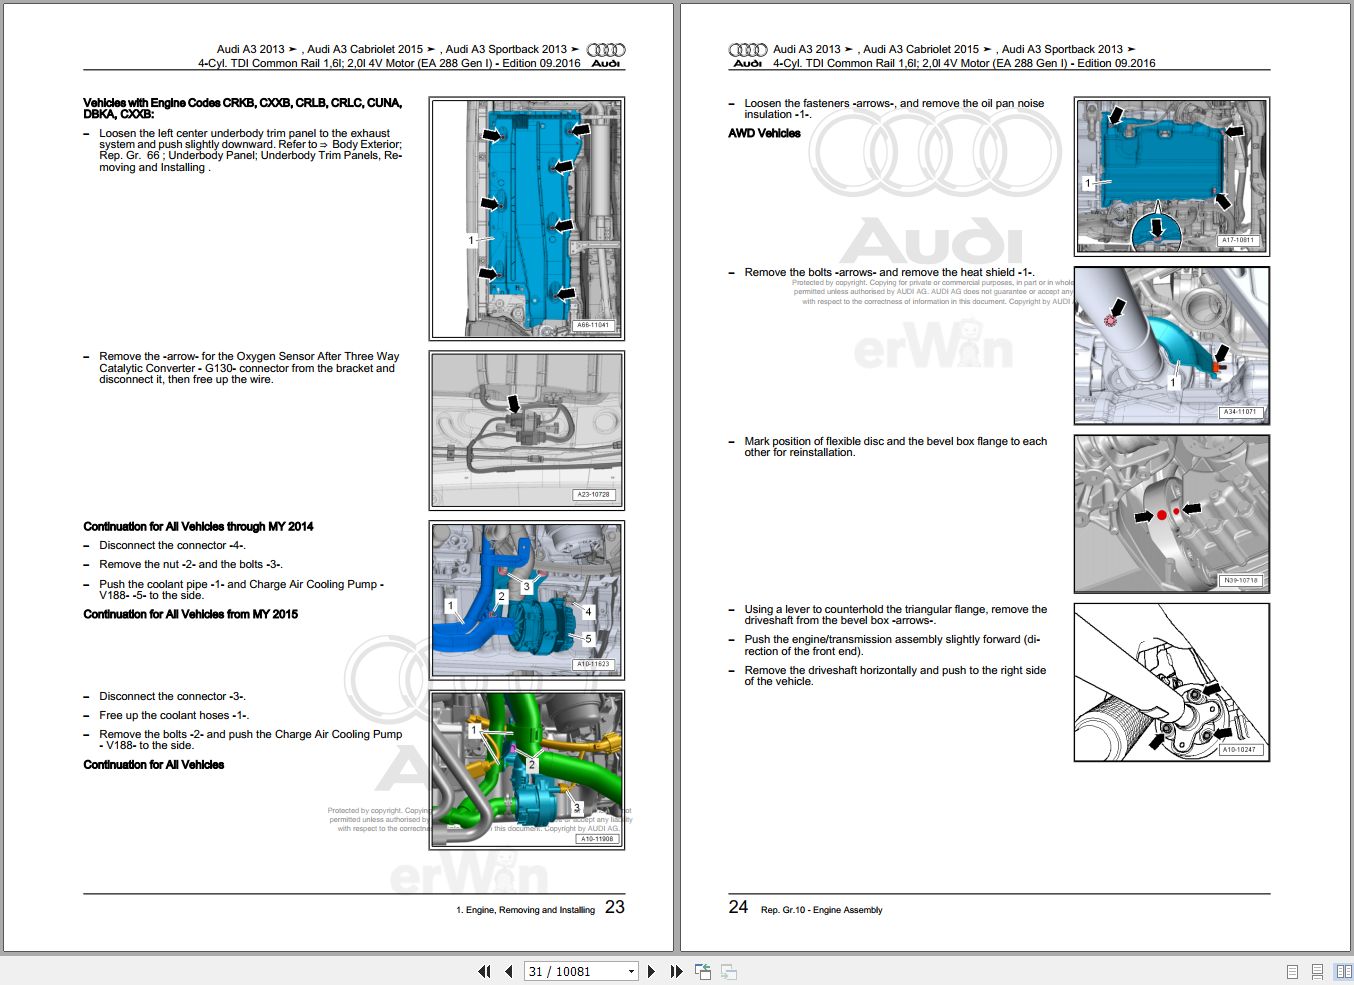Click underbody trim panel figure A66-11041

tap(527, 218)
